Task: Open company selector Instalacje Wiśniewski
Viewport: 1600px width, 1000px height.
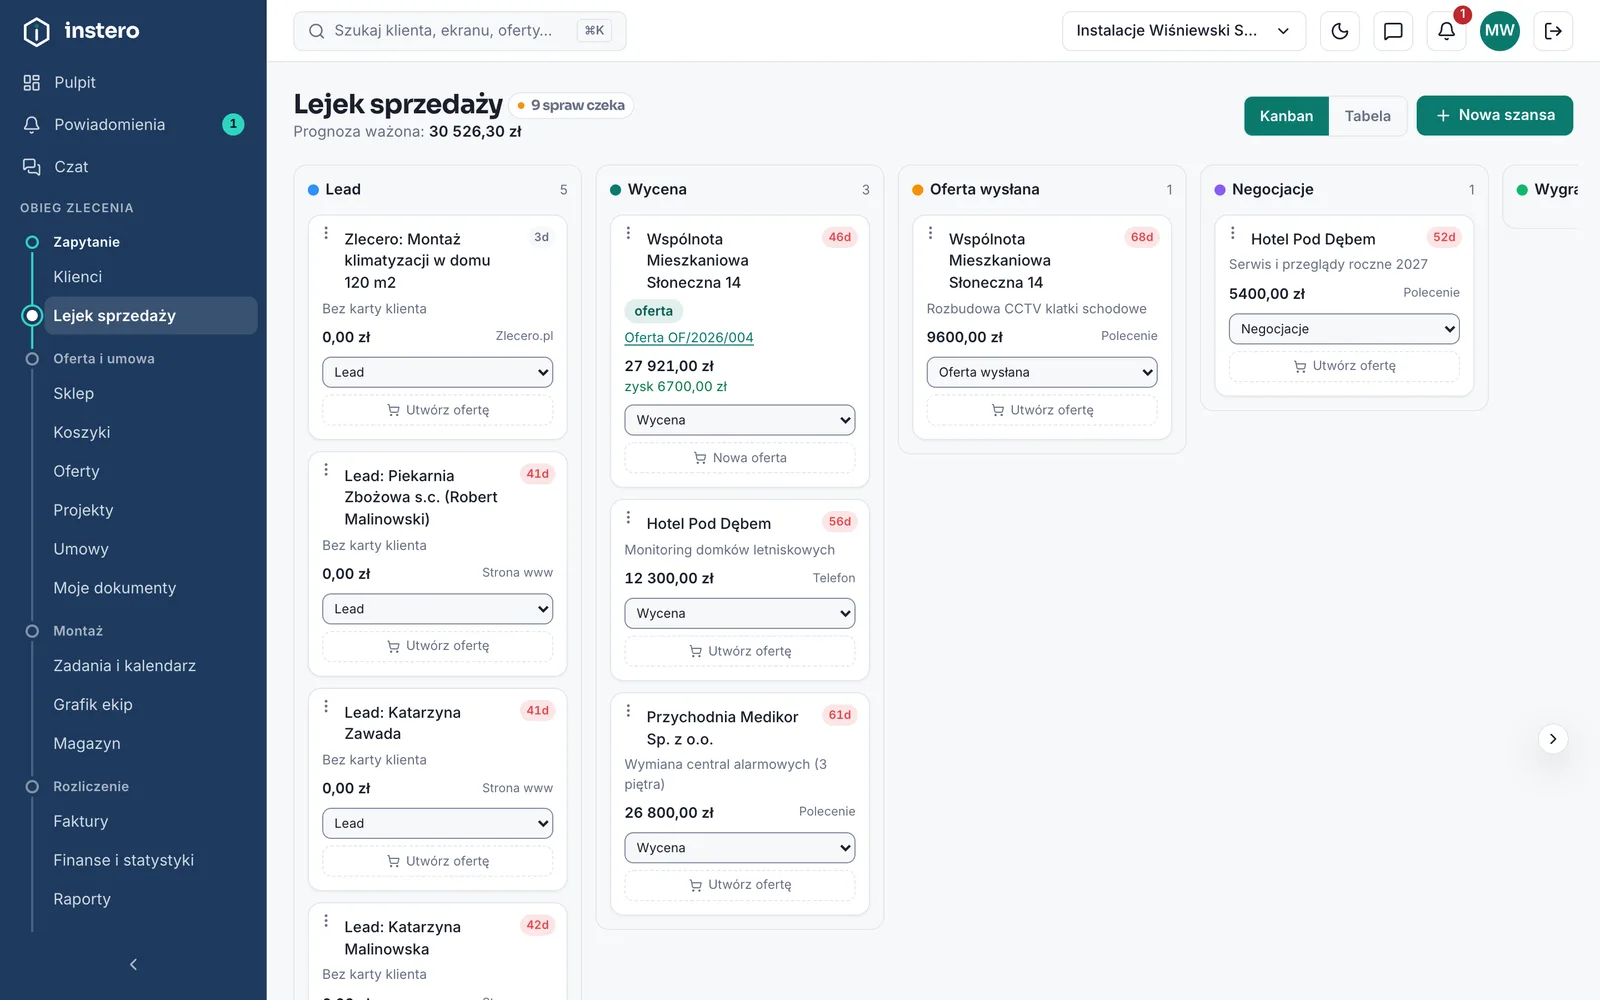Action: (1184, 31)
